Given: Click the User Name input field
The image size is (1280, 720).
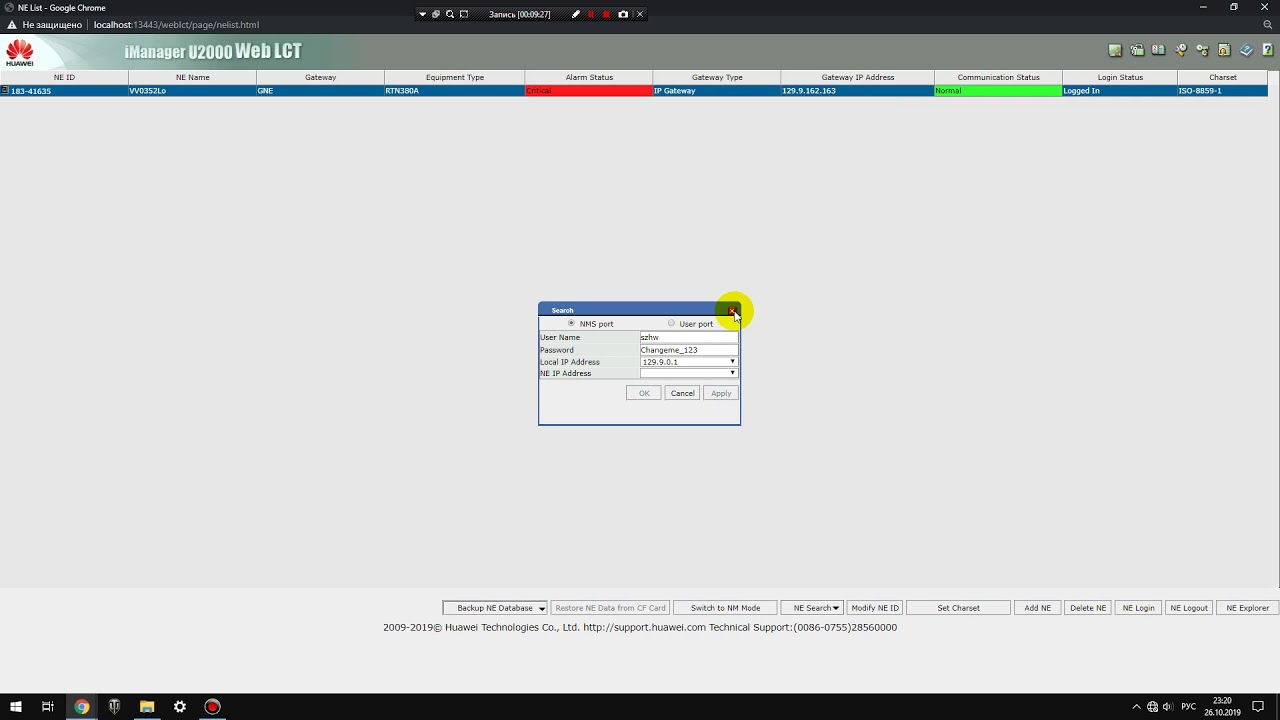Looking at the screenshot, I should (x=689, y=337).
